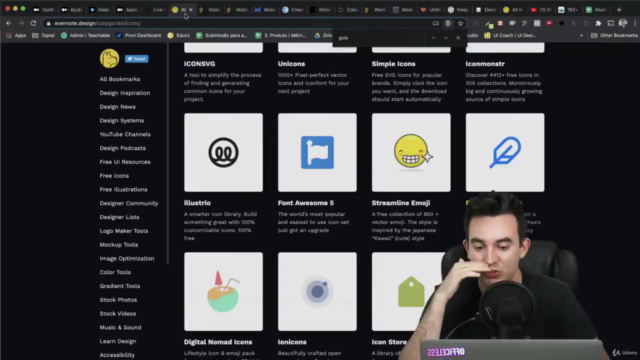Open the Font Awesome 5 title link
Image resolution: width=640 pixels, height=360 pixels.
point(306,203)
